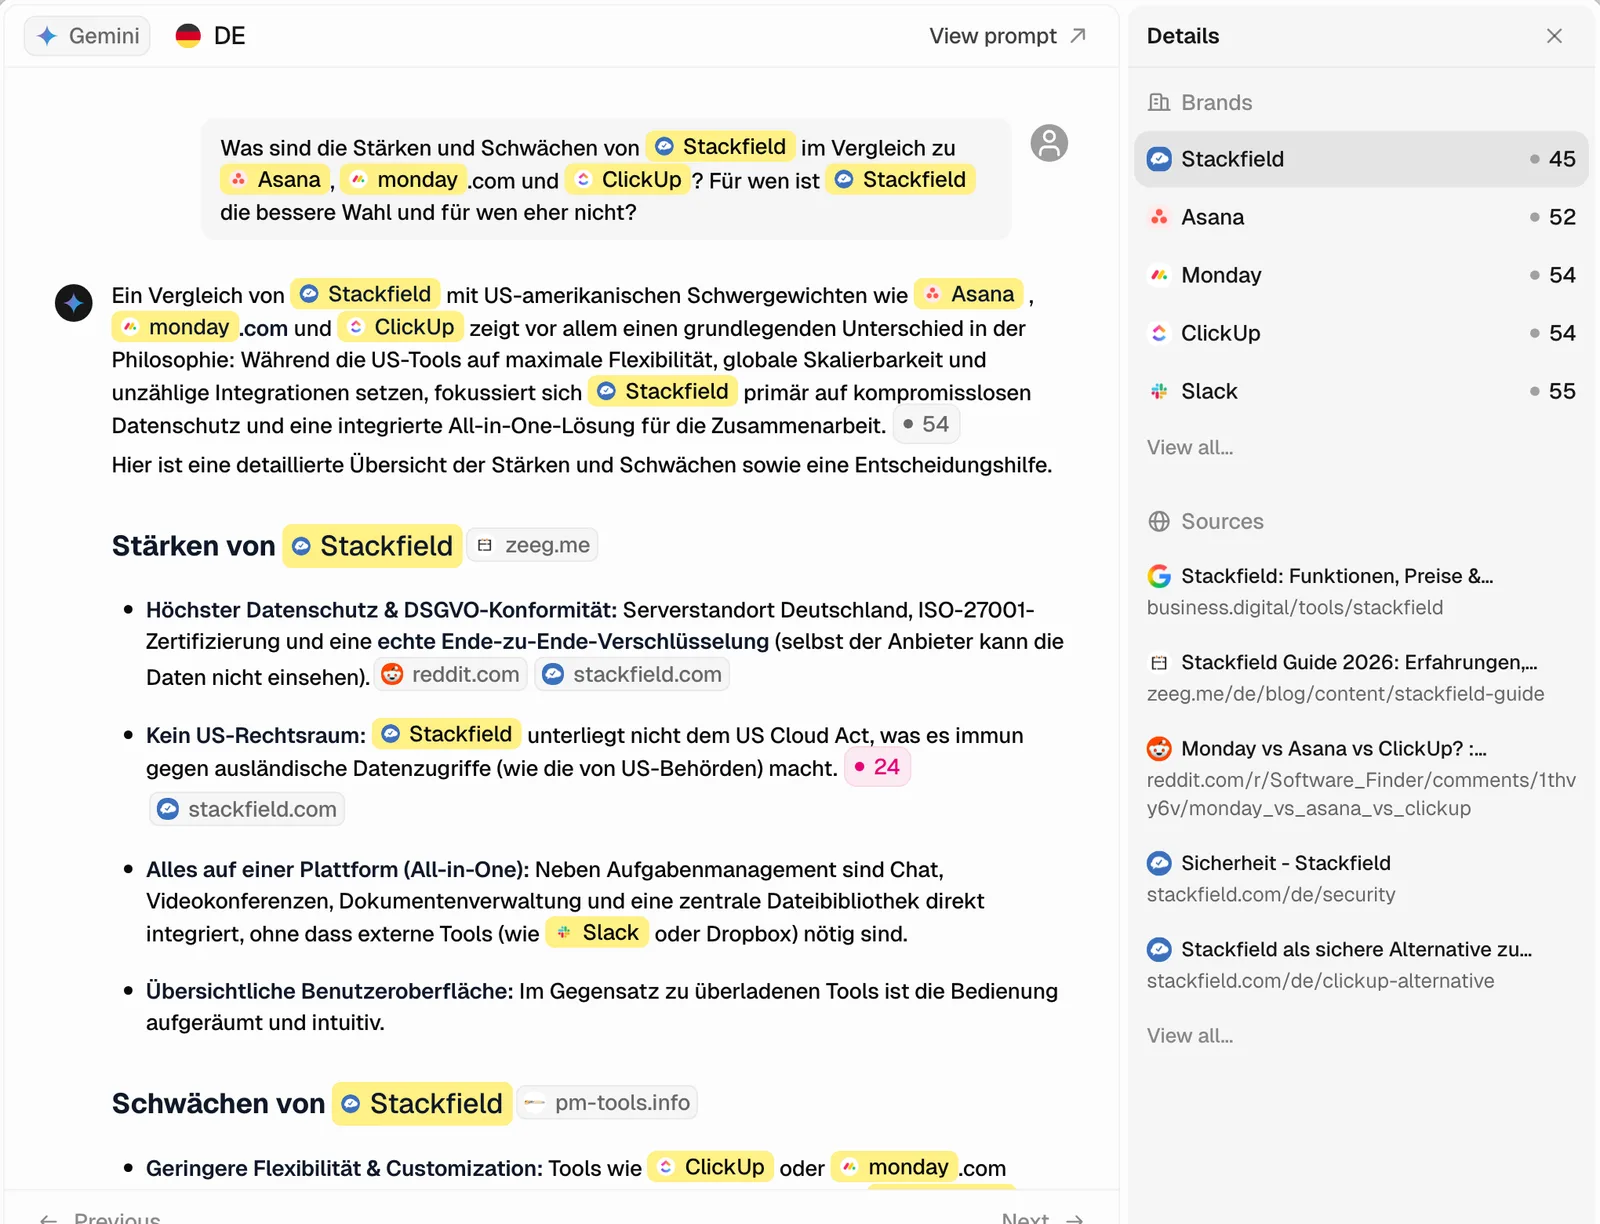Click the Asana tag in the answer's first line
1600x1224 pixels.
tap(969, 294)
